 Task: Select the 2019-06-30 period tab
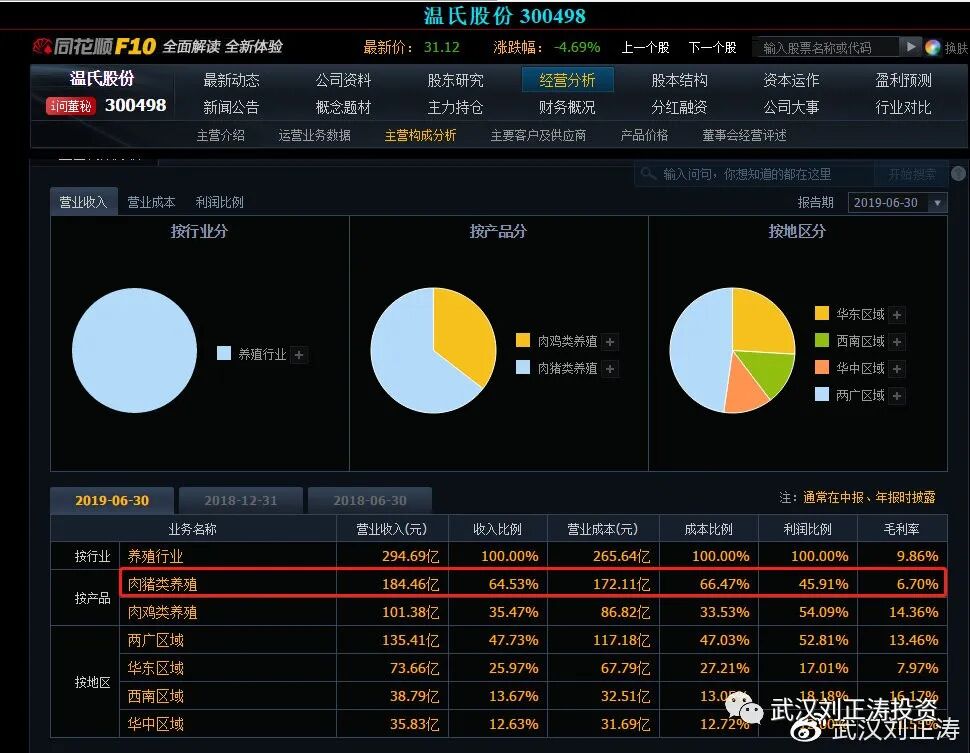(112, 501)
